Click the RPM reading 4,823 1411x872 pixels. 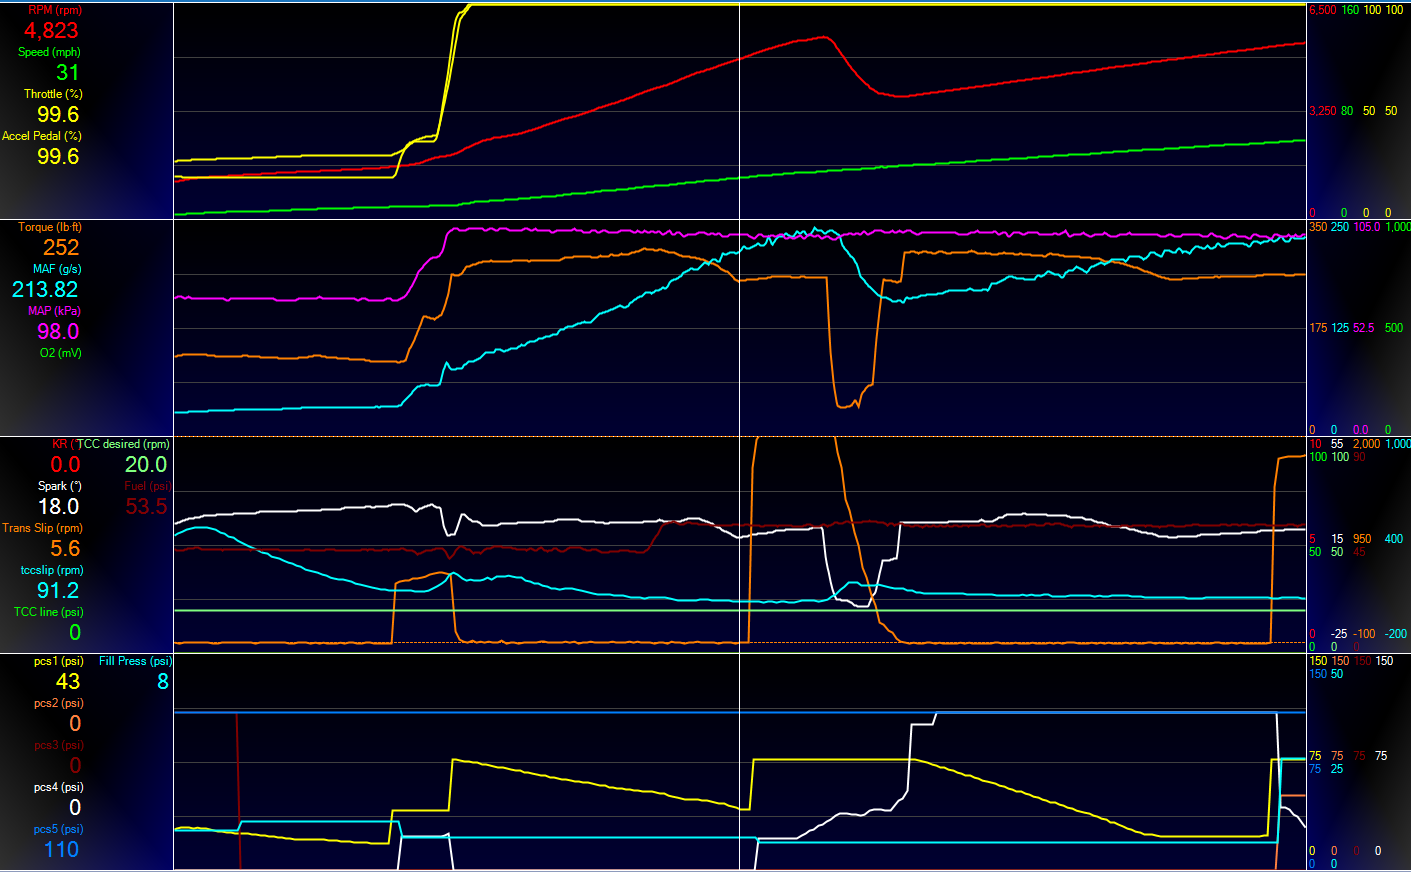[51, 30]
